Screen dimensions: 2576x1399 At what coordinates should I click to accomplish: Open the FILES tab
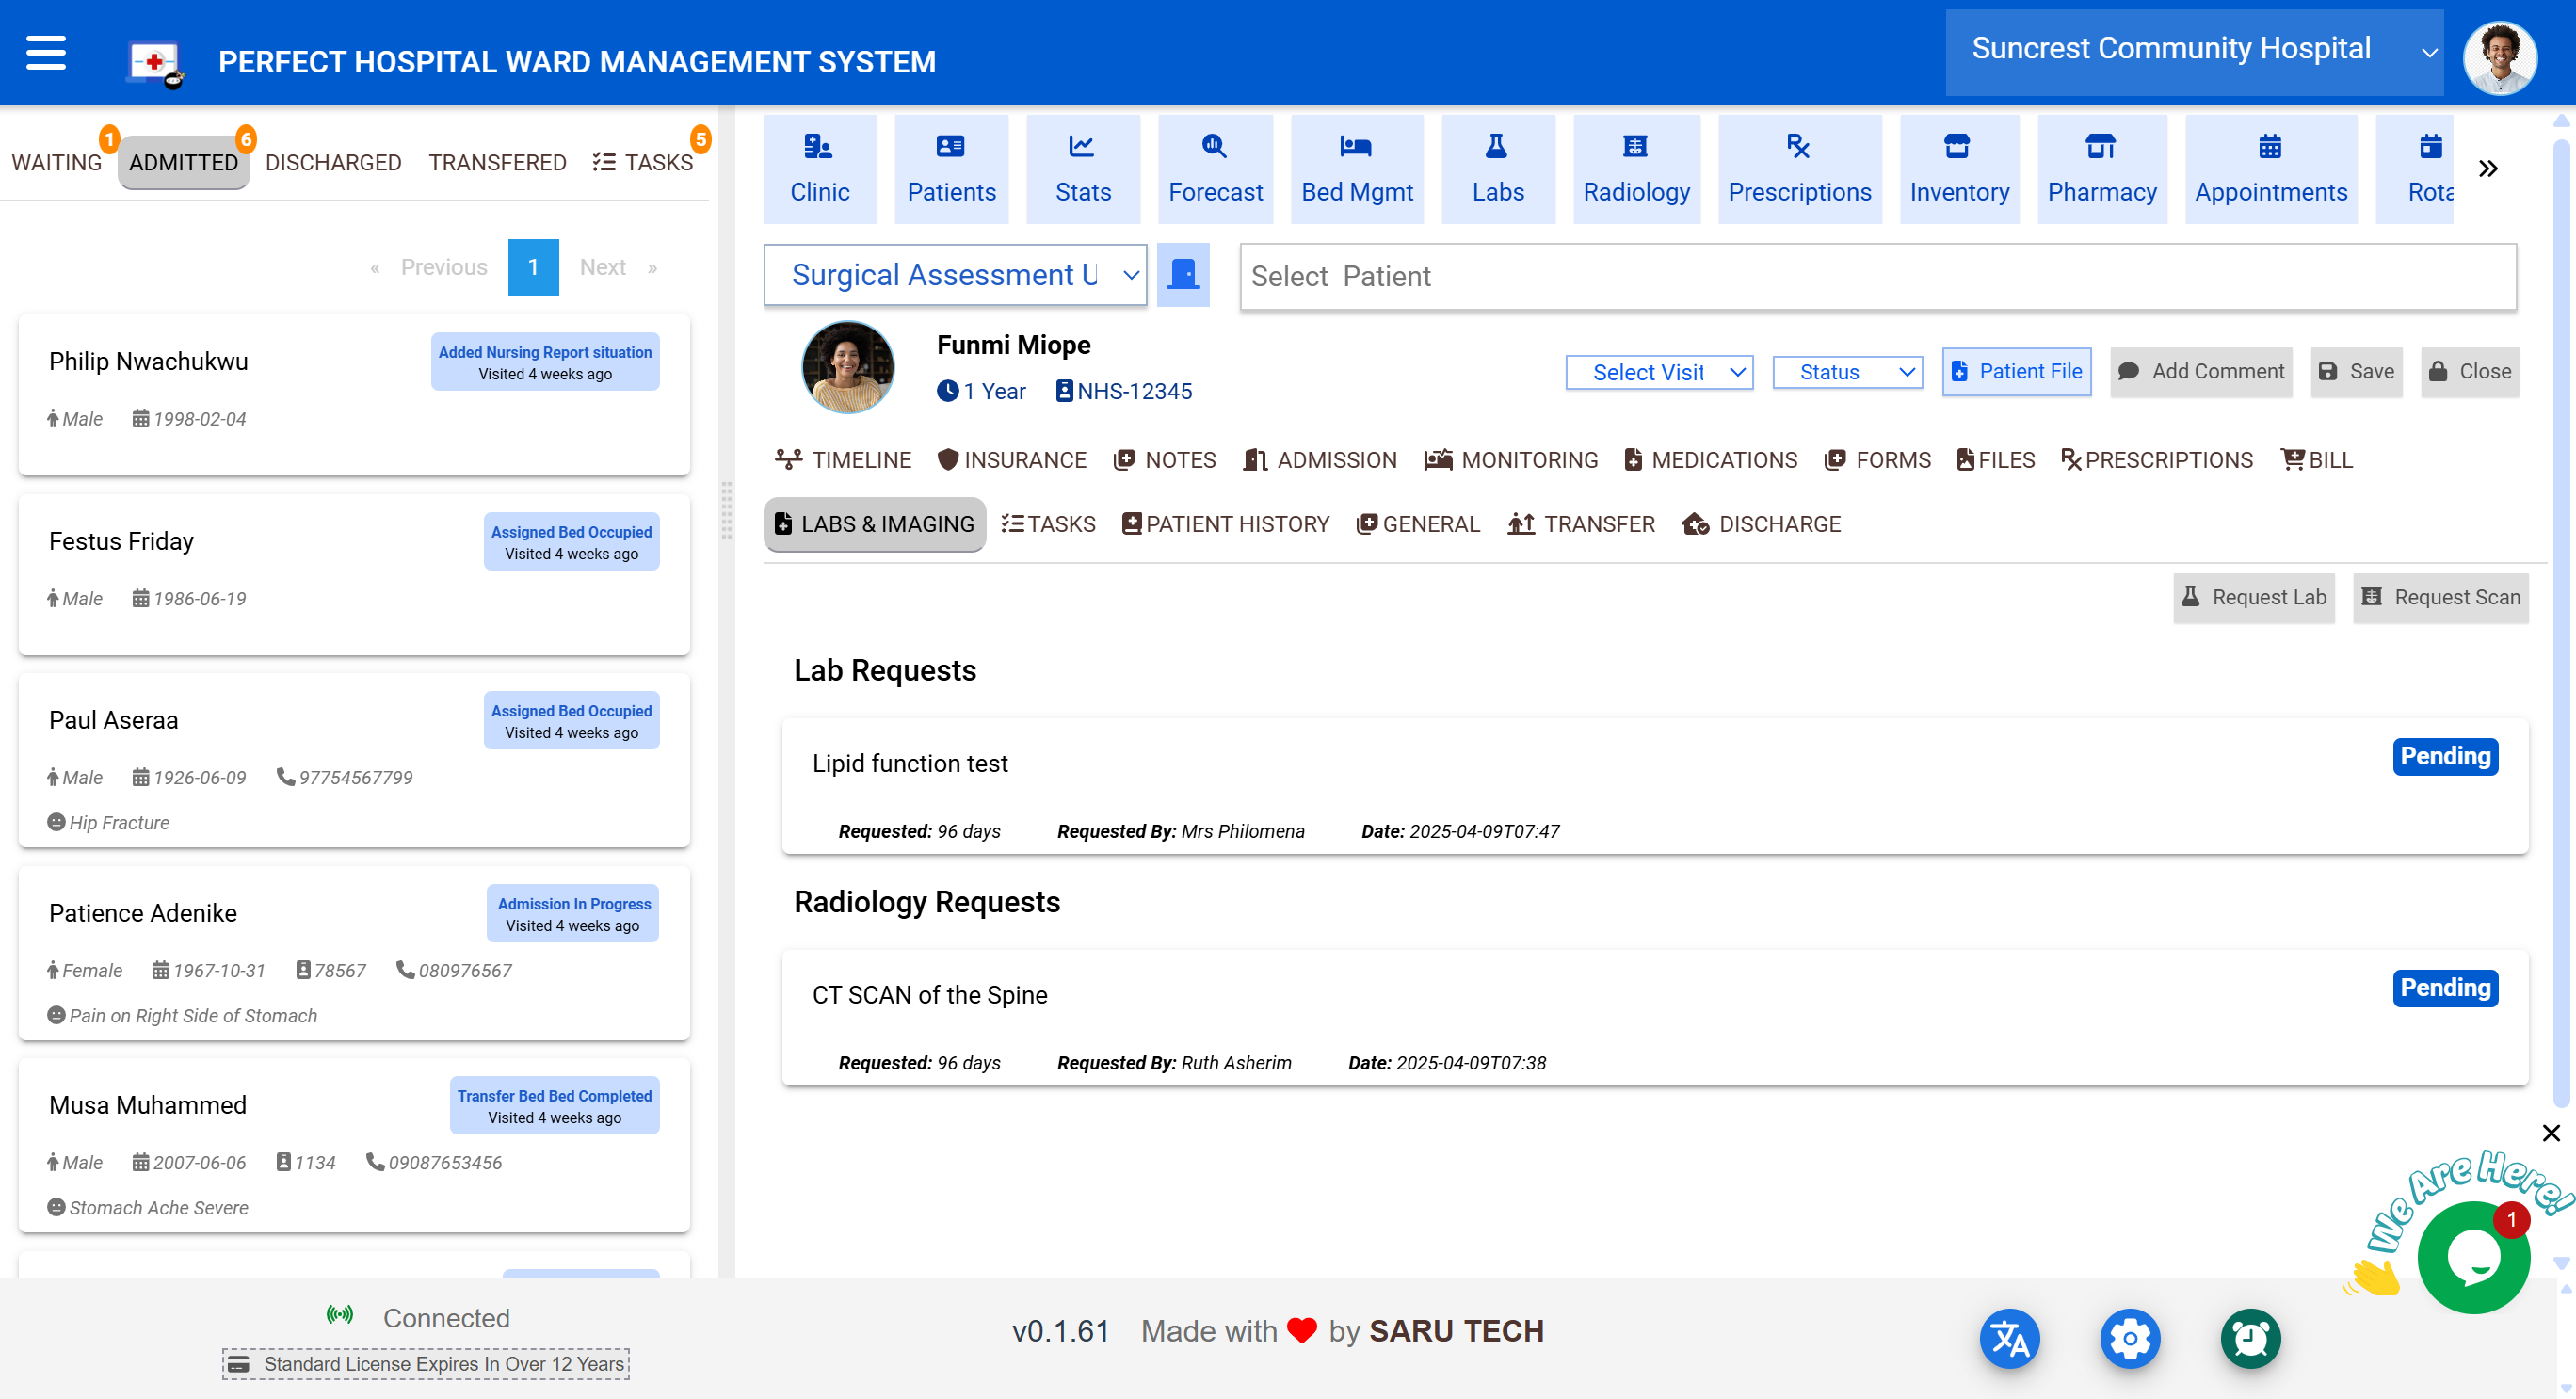click(x=1996, y=460)
